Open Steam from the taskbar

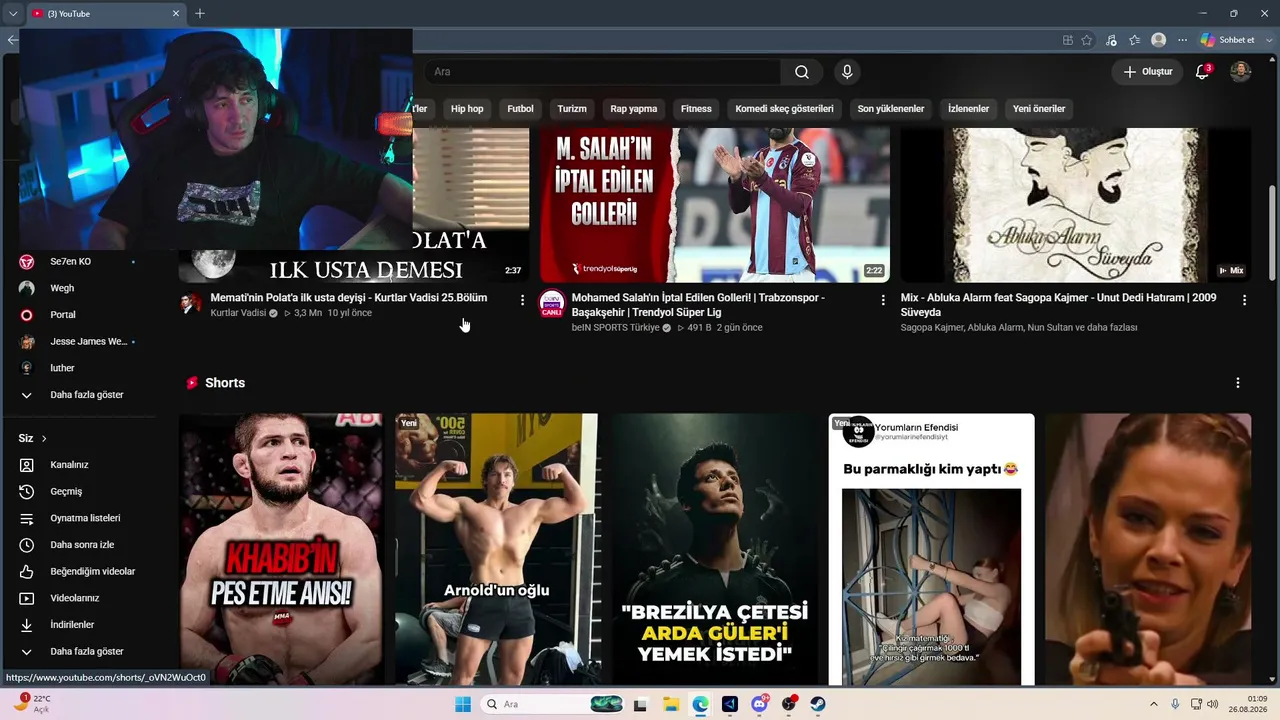pyautogui.click(x=818, y=704)
